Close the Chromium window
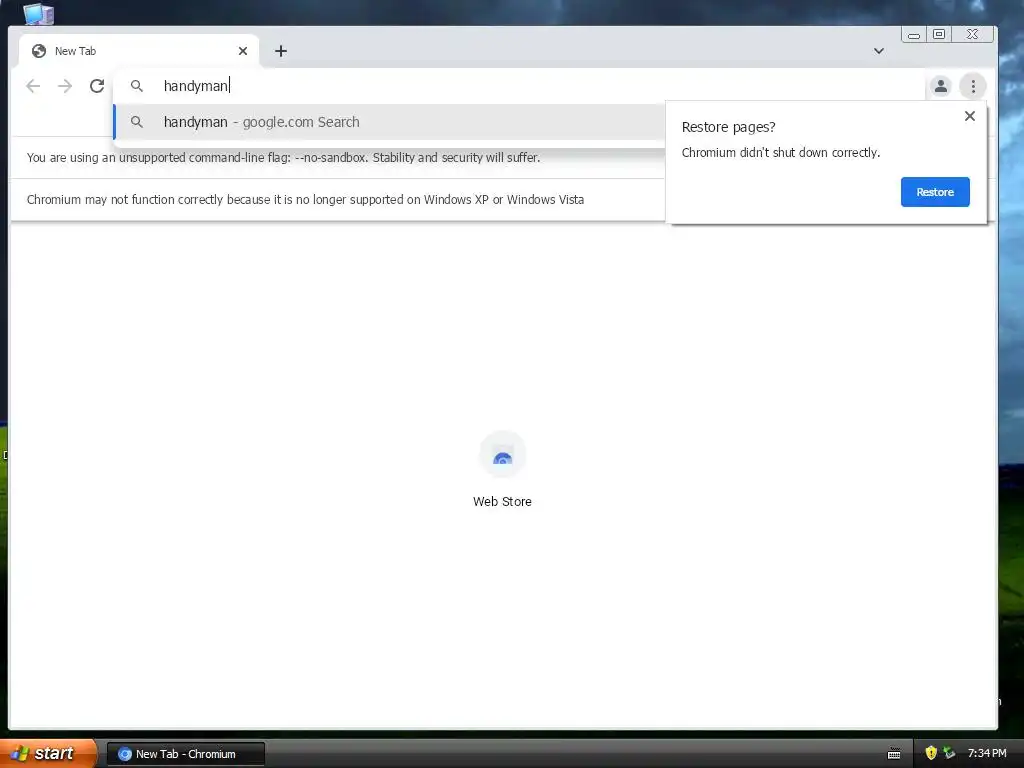The width and height of the screenshot is (1024, 768). tap(972, 35)
